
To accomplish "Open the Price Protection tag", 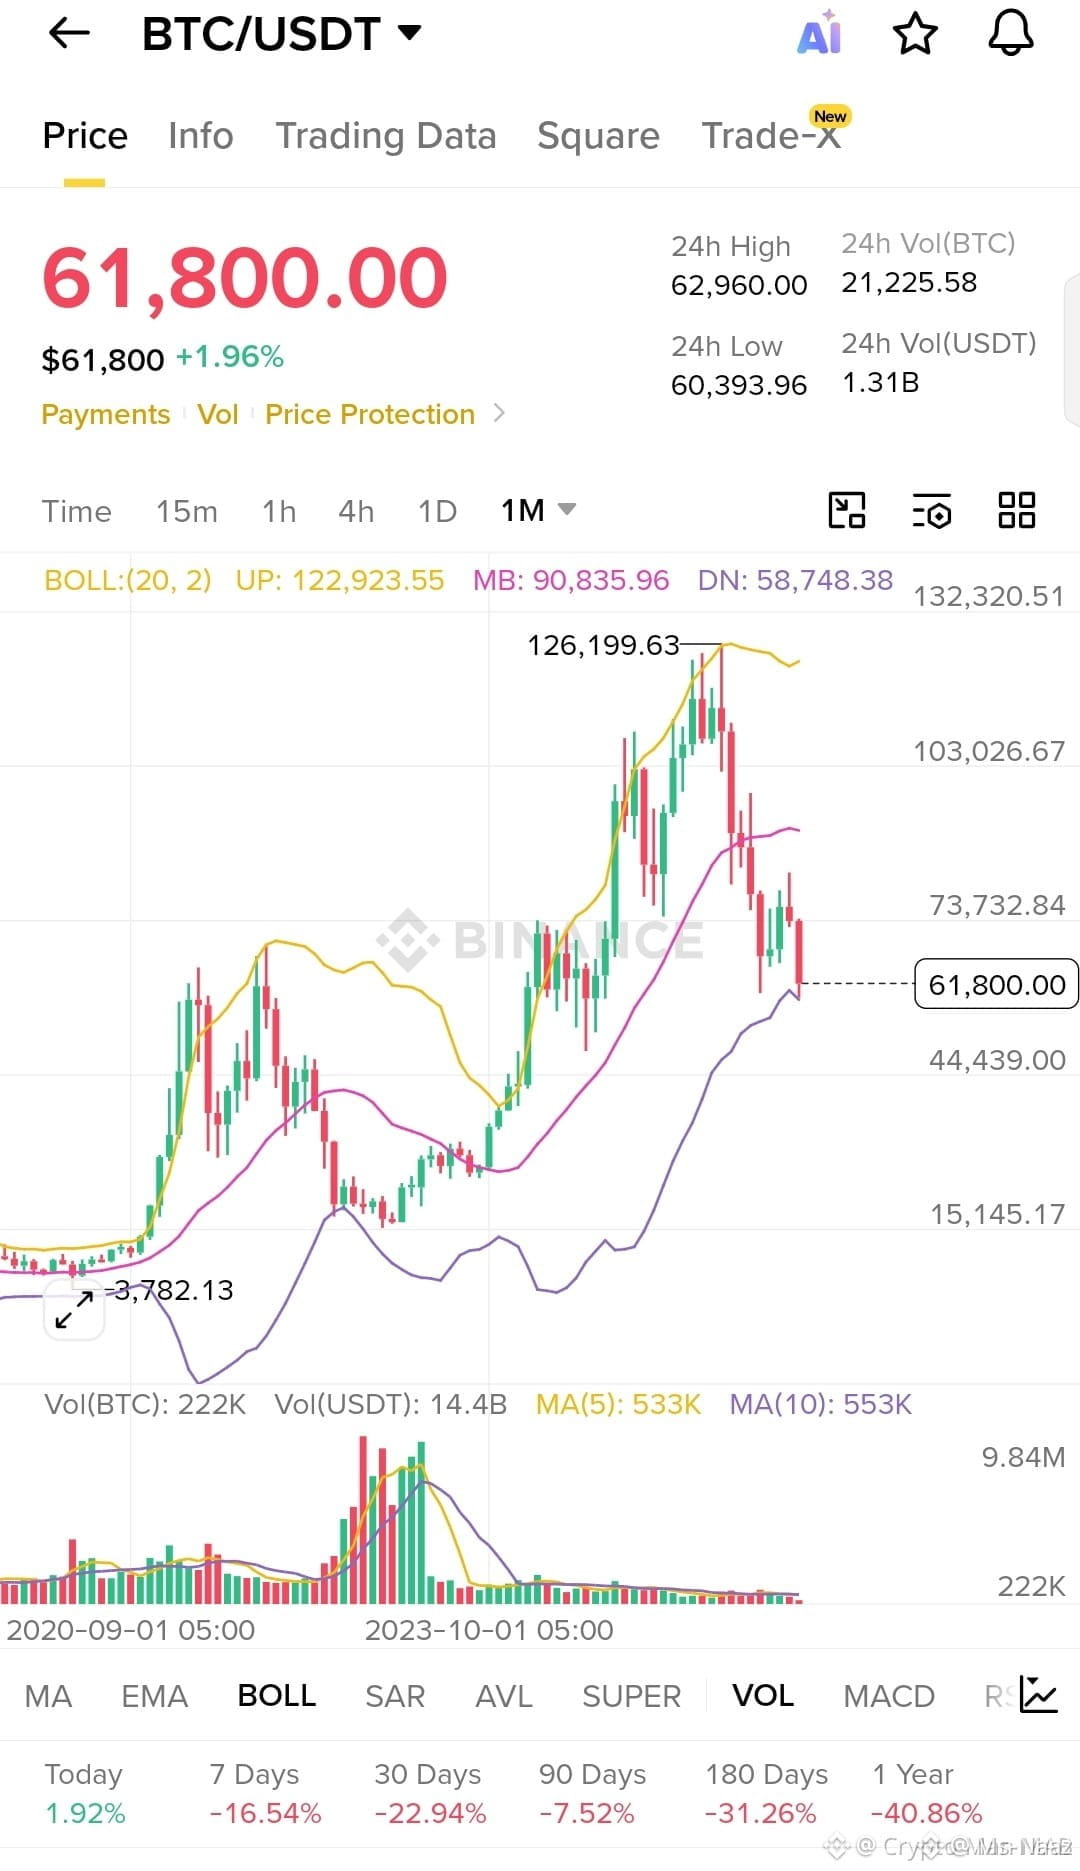I will click(370, 414).
